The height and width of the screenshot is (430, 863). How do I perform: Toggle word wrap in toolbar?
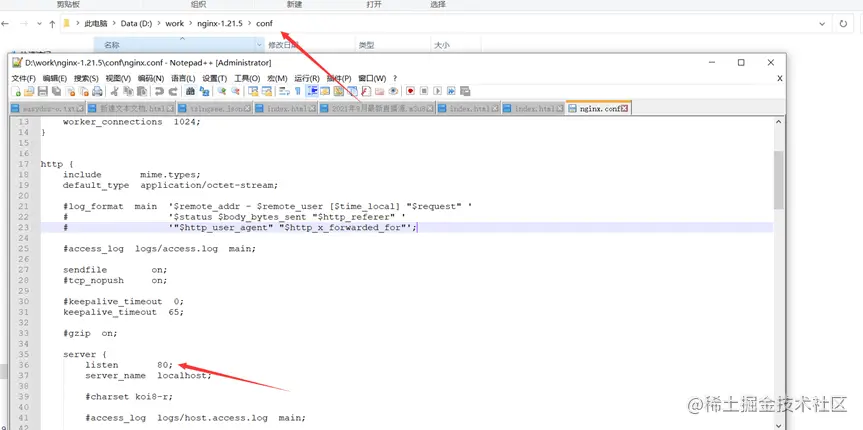pos(283,91)
